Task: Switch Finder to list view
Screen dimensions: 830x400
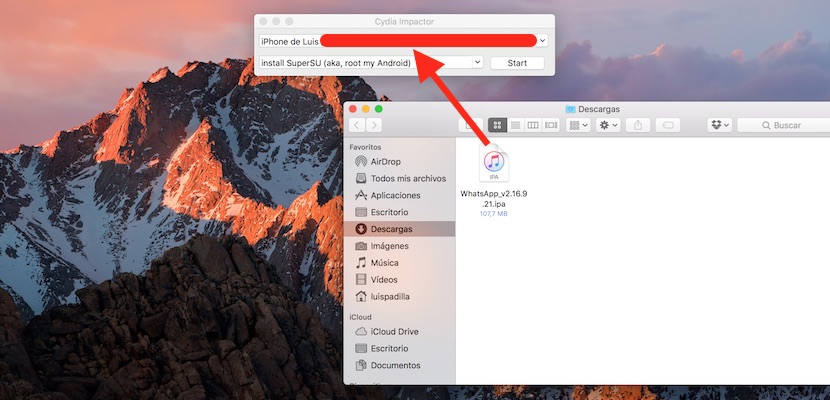Action: click(x=515, y=125)
